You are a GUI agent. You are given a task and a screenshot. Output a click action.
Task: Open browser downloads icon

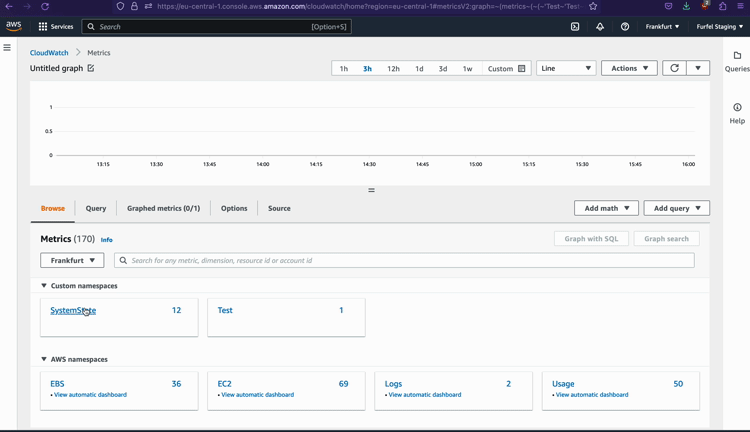click(x=686, y=6)
